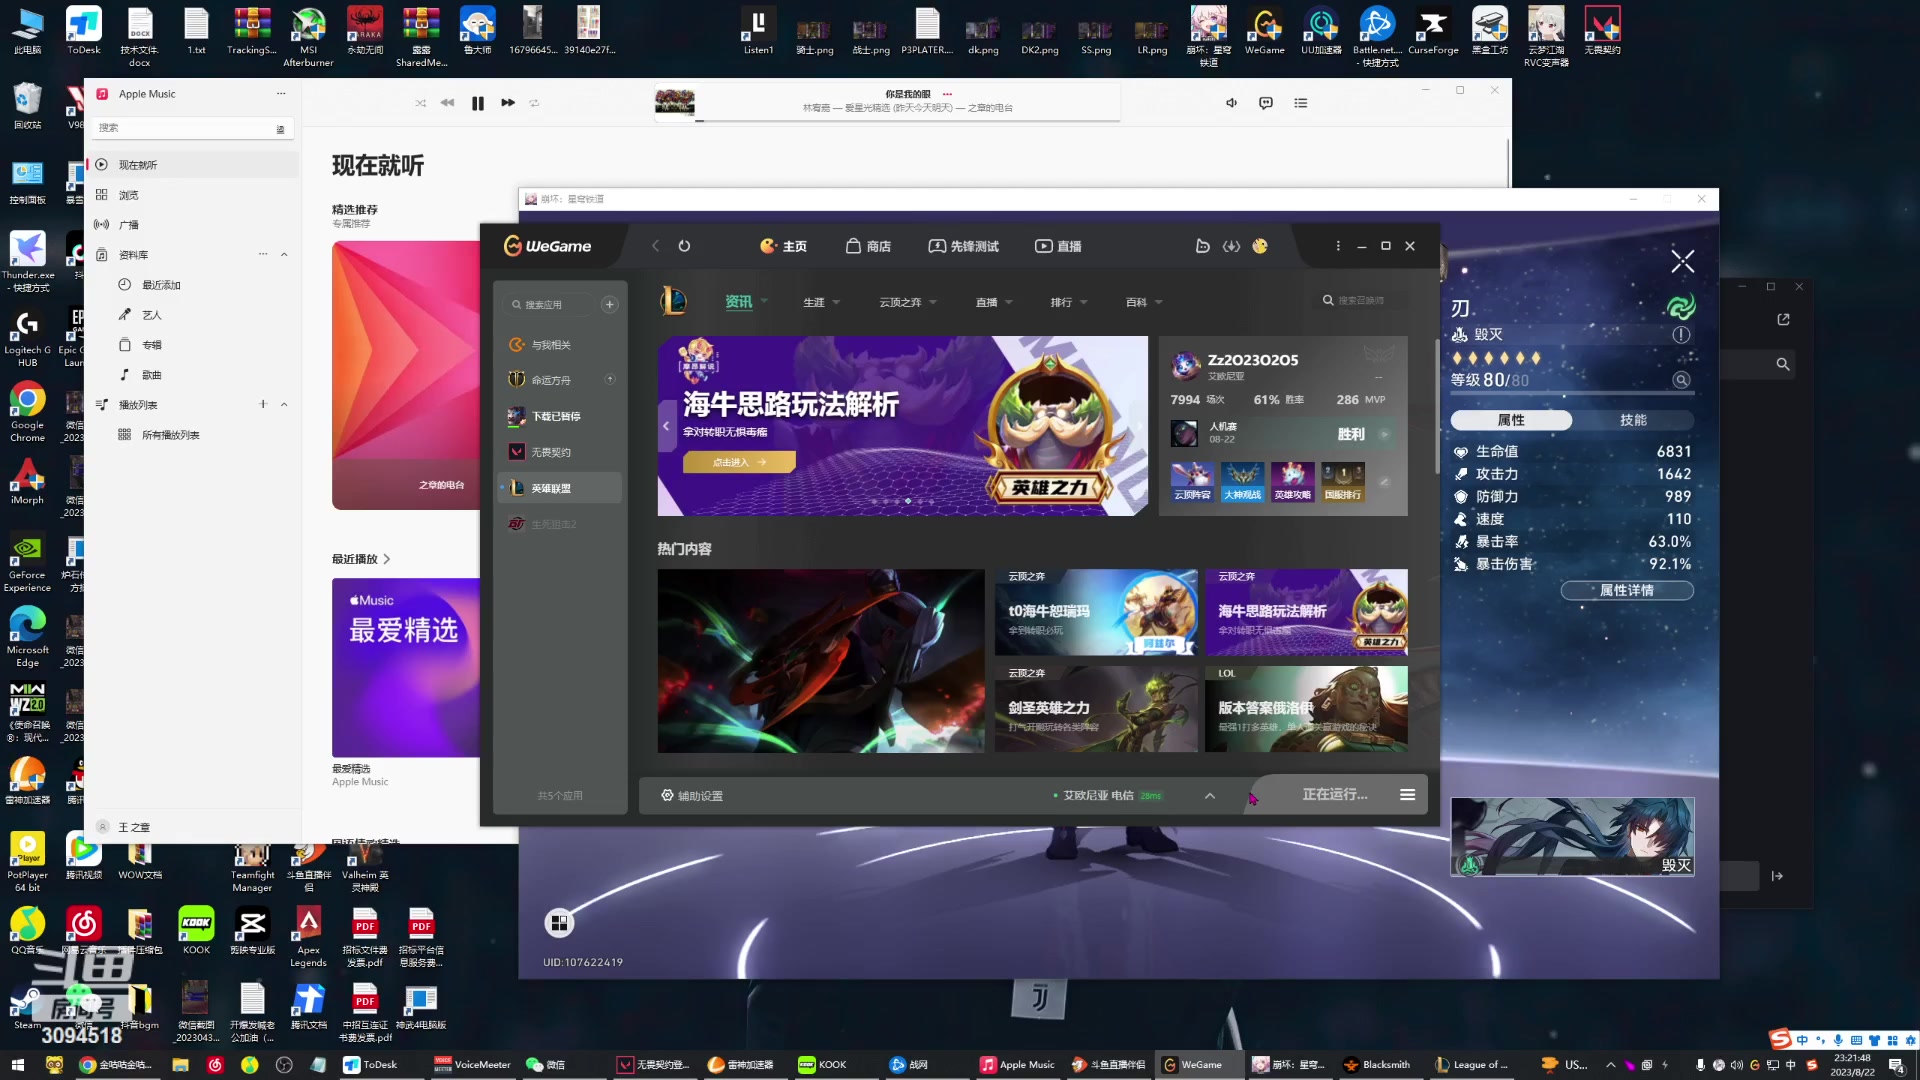The image size is (1920, 1080).
Task: Click the WeGame back navigation arrow
Action: 656,246
